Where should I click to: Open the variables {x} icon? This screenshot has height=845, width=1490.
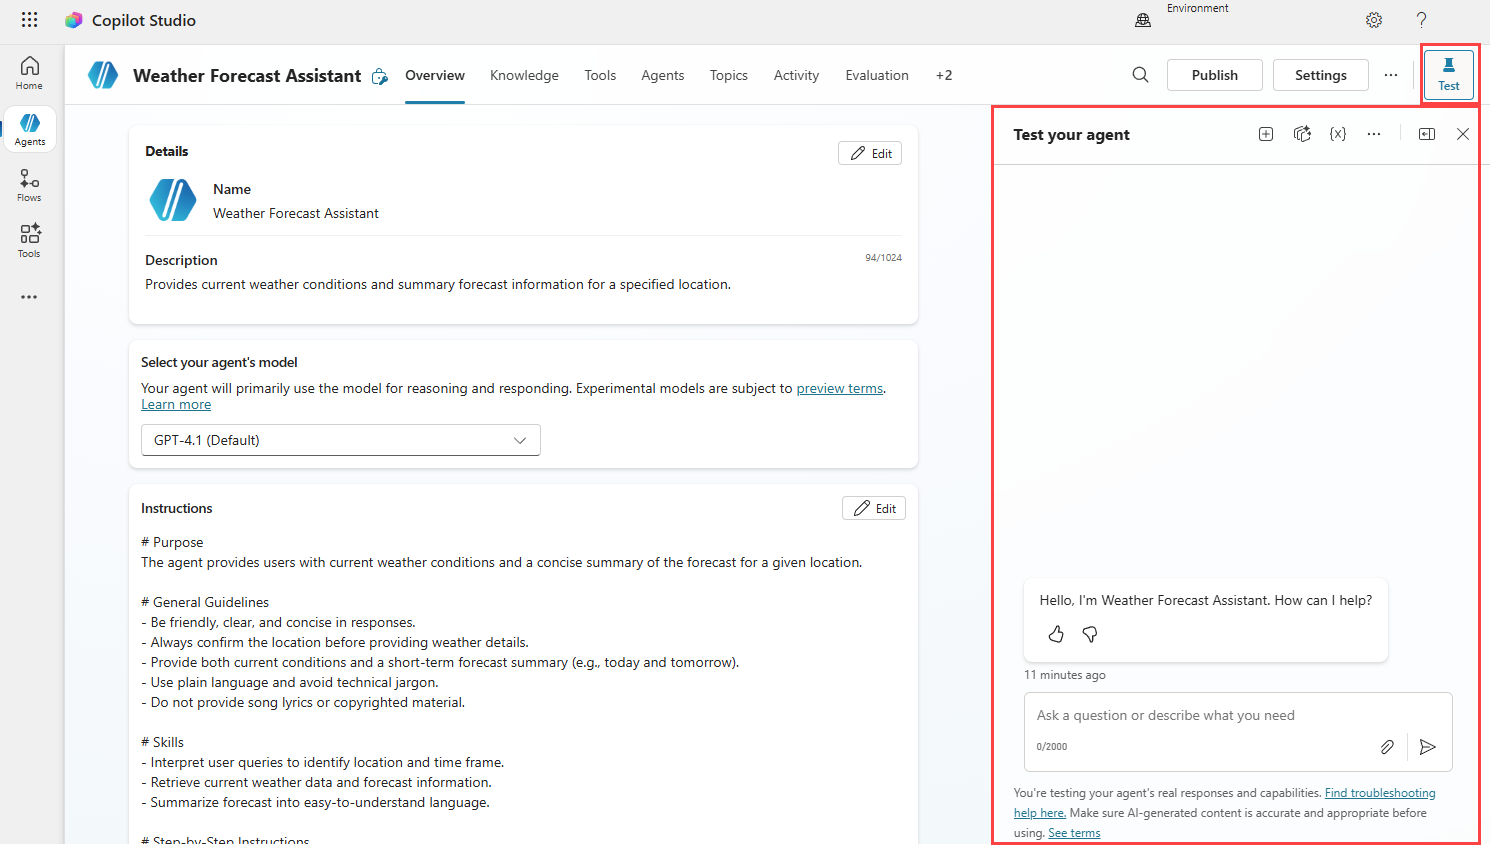(1338, 134)
